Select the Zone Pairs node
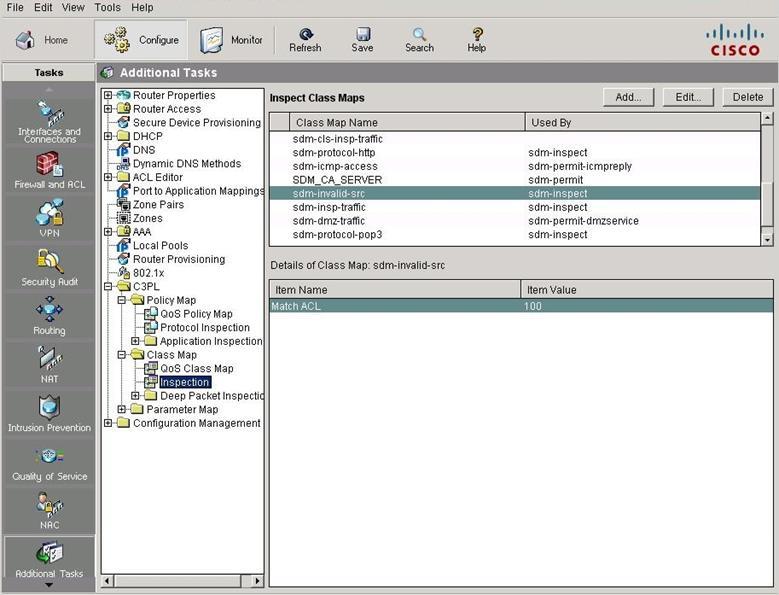779x595 pixels. coord(158,205)
